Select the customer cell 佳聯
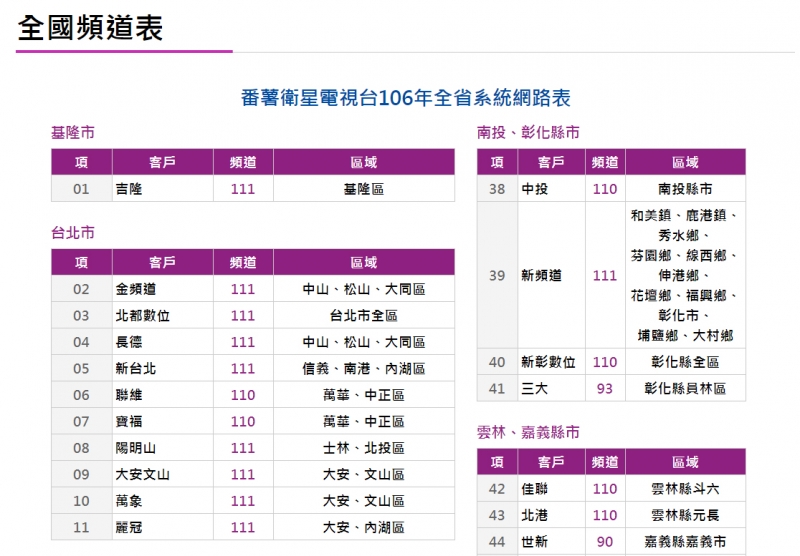800x556 pixels. (552, 489)
